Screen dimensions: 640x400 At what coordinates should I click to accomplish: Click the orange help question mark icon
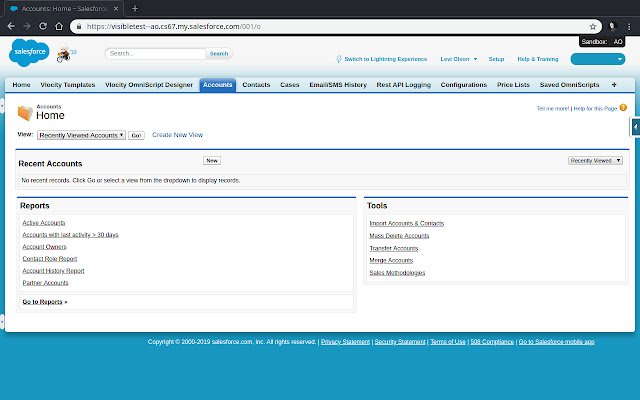(623, 108)
